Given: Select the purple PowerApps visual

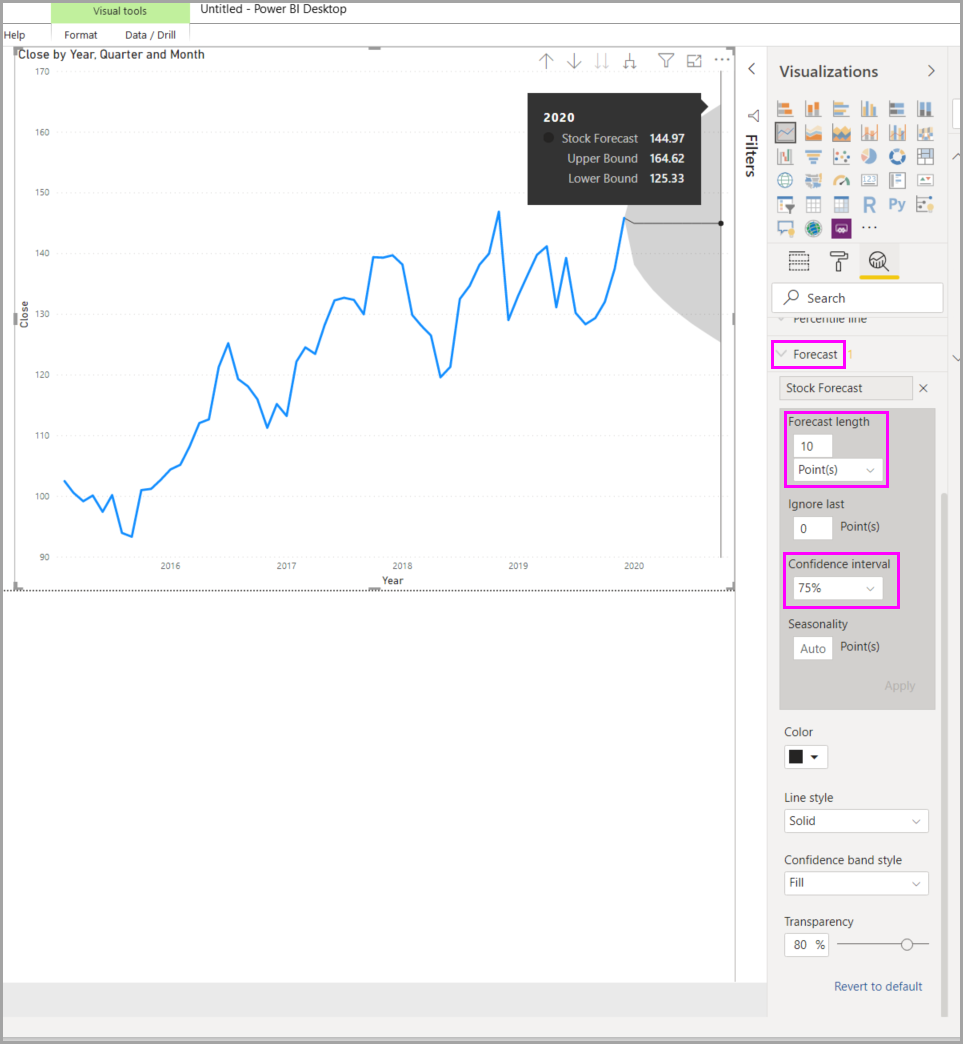Looking at the screenshot, I should pyautogui.click(x=841, y=228).
